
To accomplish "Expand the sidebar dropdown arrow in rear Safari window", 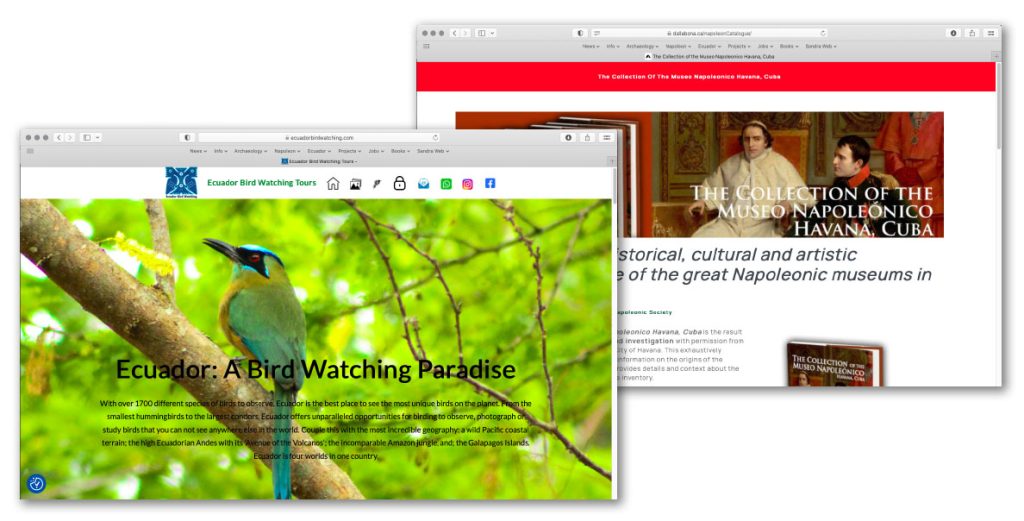I will [x=492, y=33].
